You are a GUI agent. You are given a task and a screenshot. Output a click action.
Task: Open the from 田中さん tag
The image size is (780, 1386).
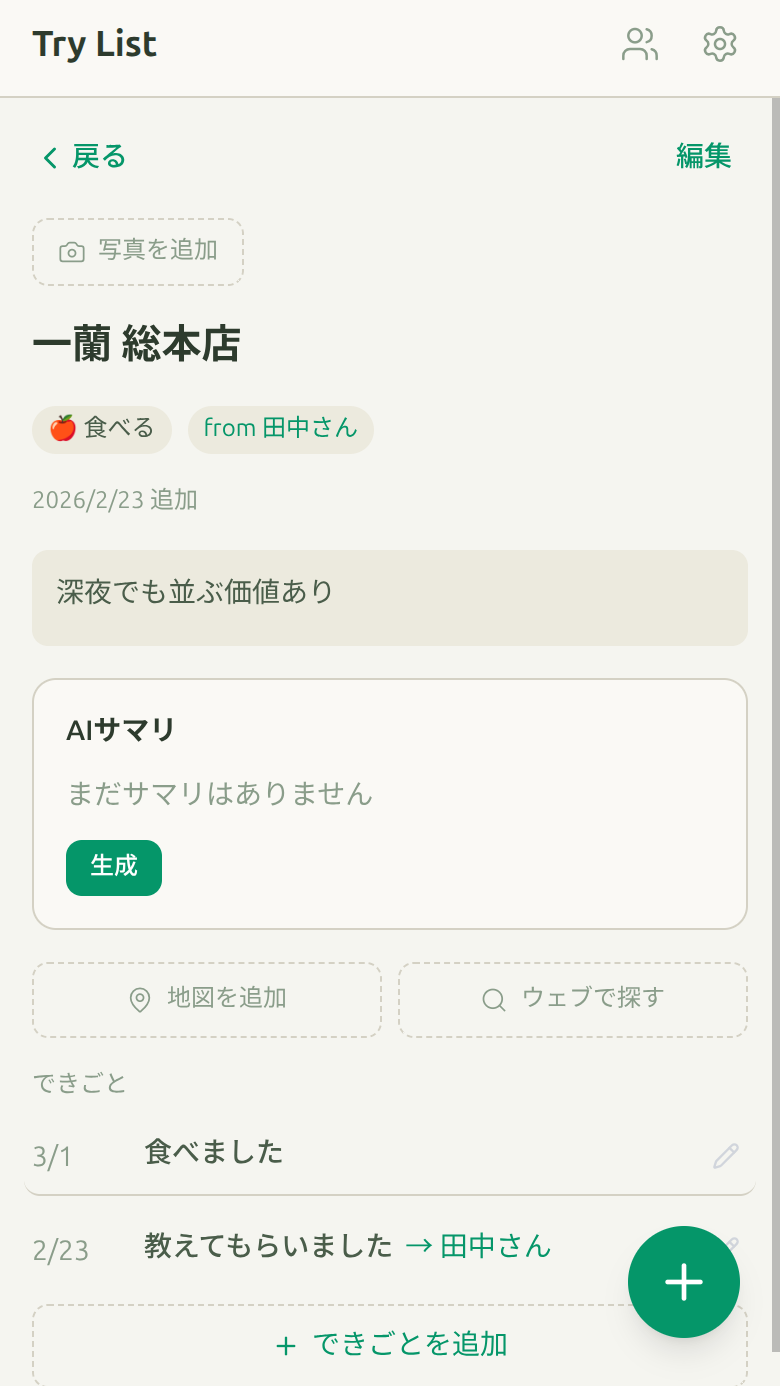[x=281, y=429]
